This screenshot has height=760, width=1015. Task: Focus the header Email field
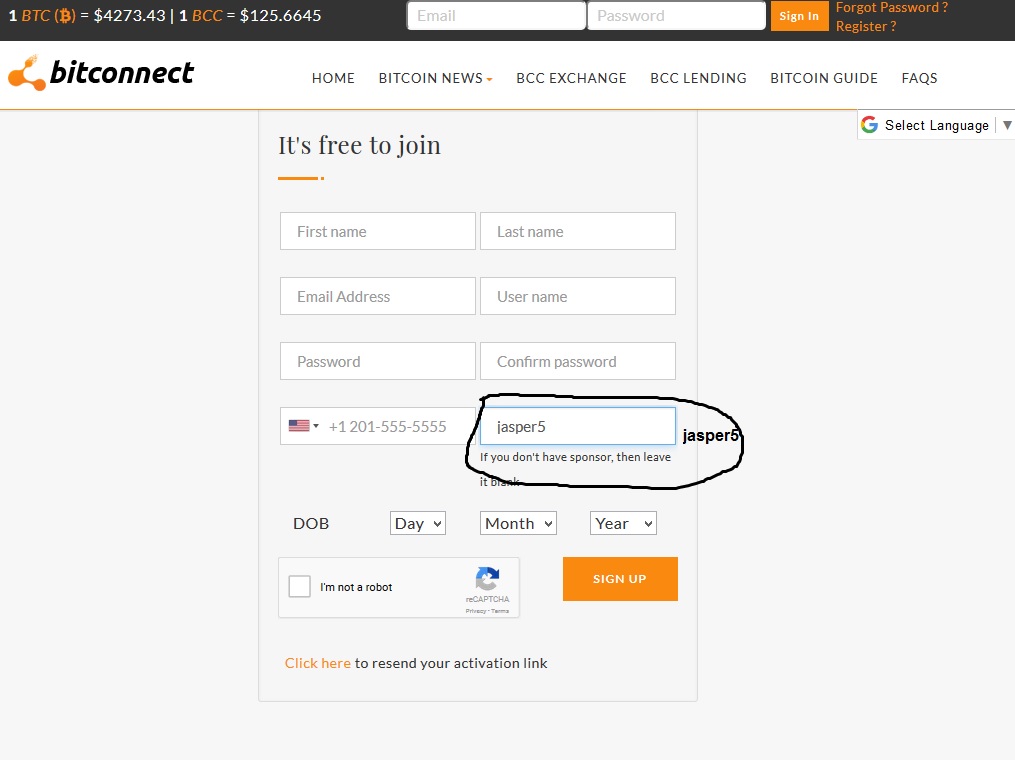pos(496,16)
